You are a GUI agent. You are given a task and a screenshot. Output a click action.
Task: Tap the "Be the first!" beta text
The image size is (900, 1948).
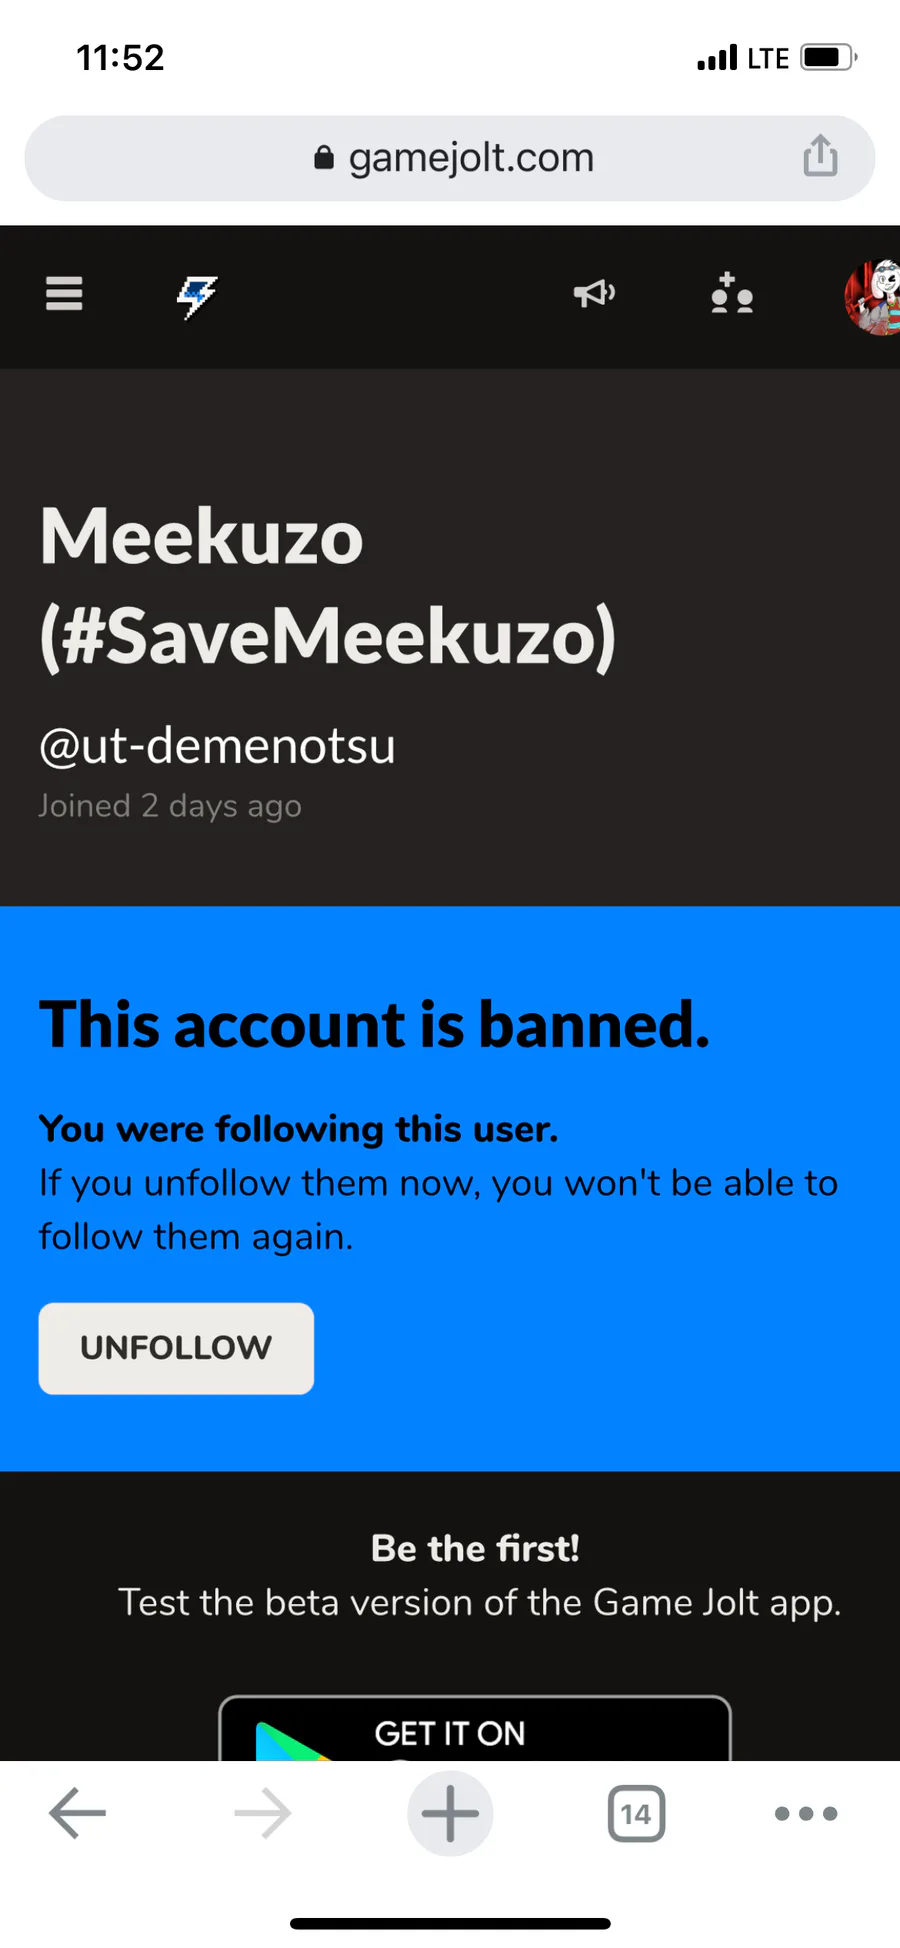[x=475, y=1548]
